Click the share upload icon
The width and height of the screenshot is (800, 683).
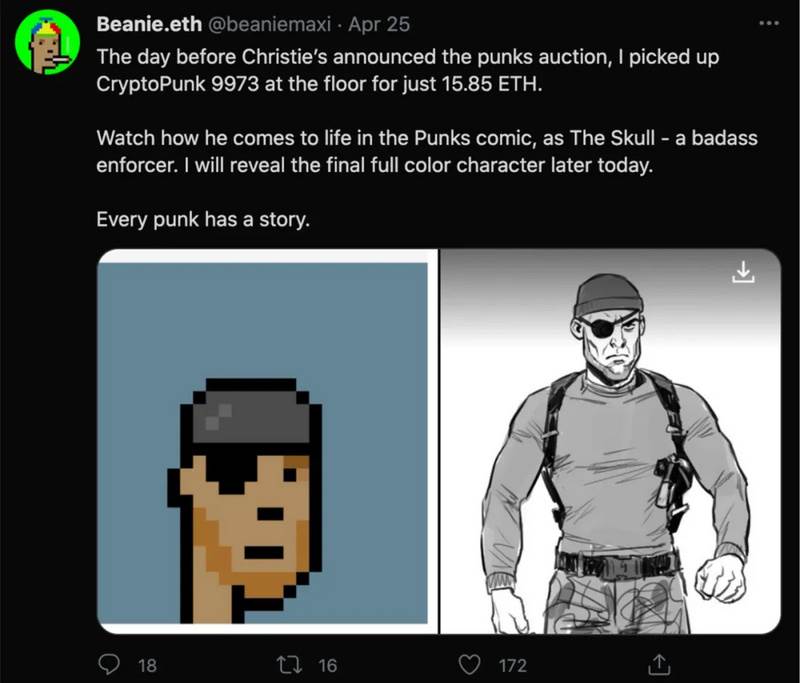tap(659, 664)
